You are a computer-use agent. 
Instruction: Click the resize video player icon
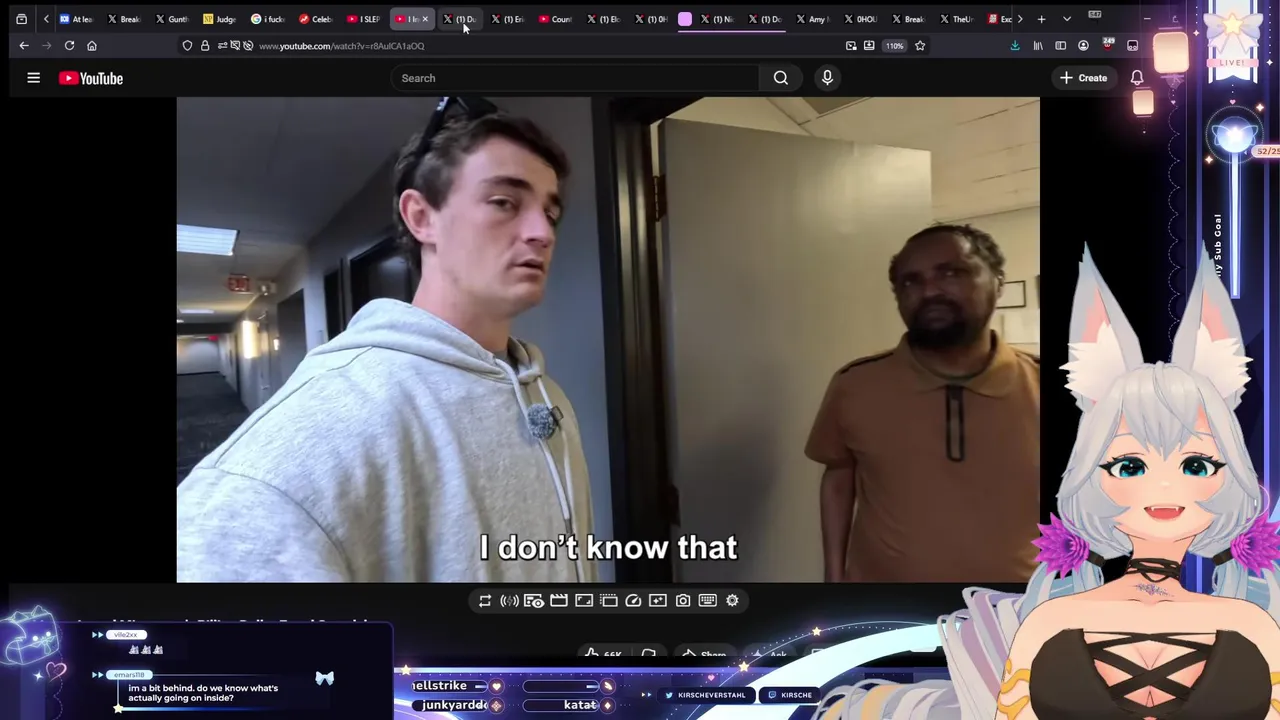pos(584,601)
